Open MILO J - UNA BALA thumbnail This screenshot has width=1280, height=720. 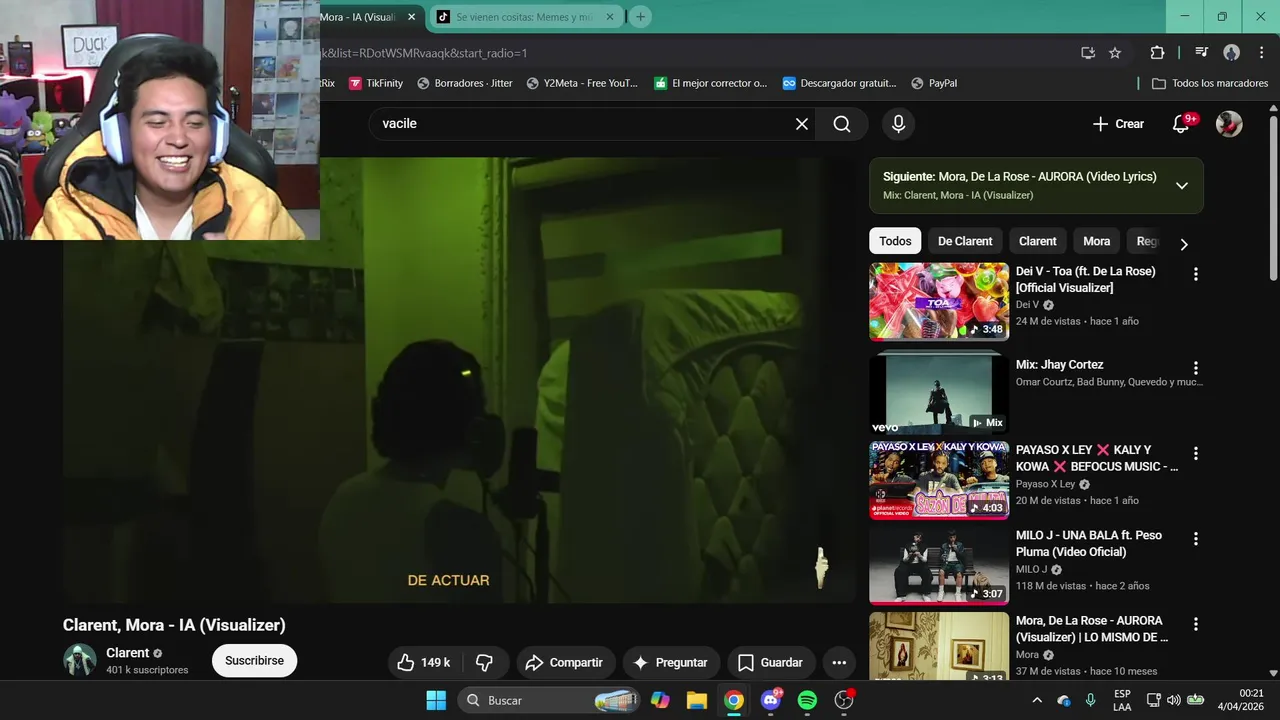pyautogui.click(x=939, y=565)
